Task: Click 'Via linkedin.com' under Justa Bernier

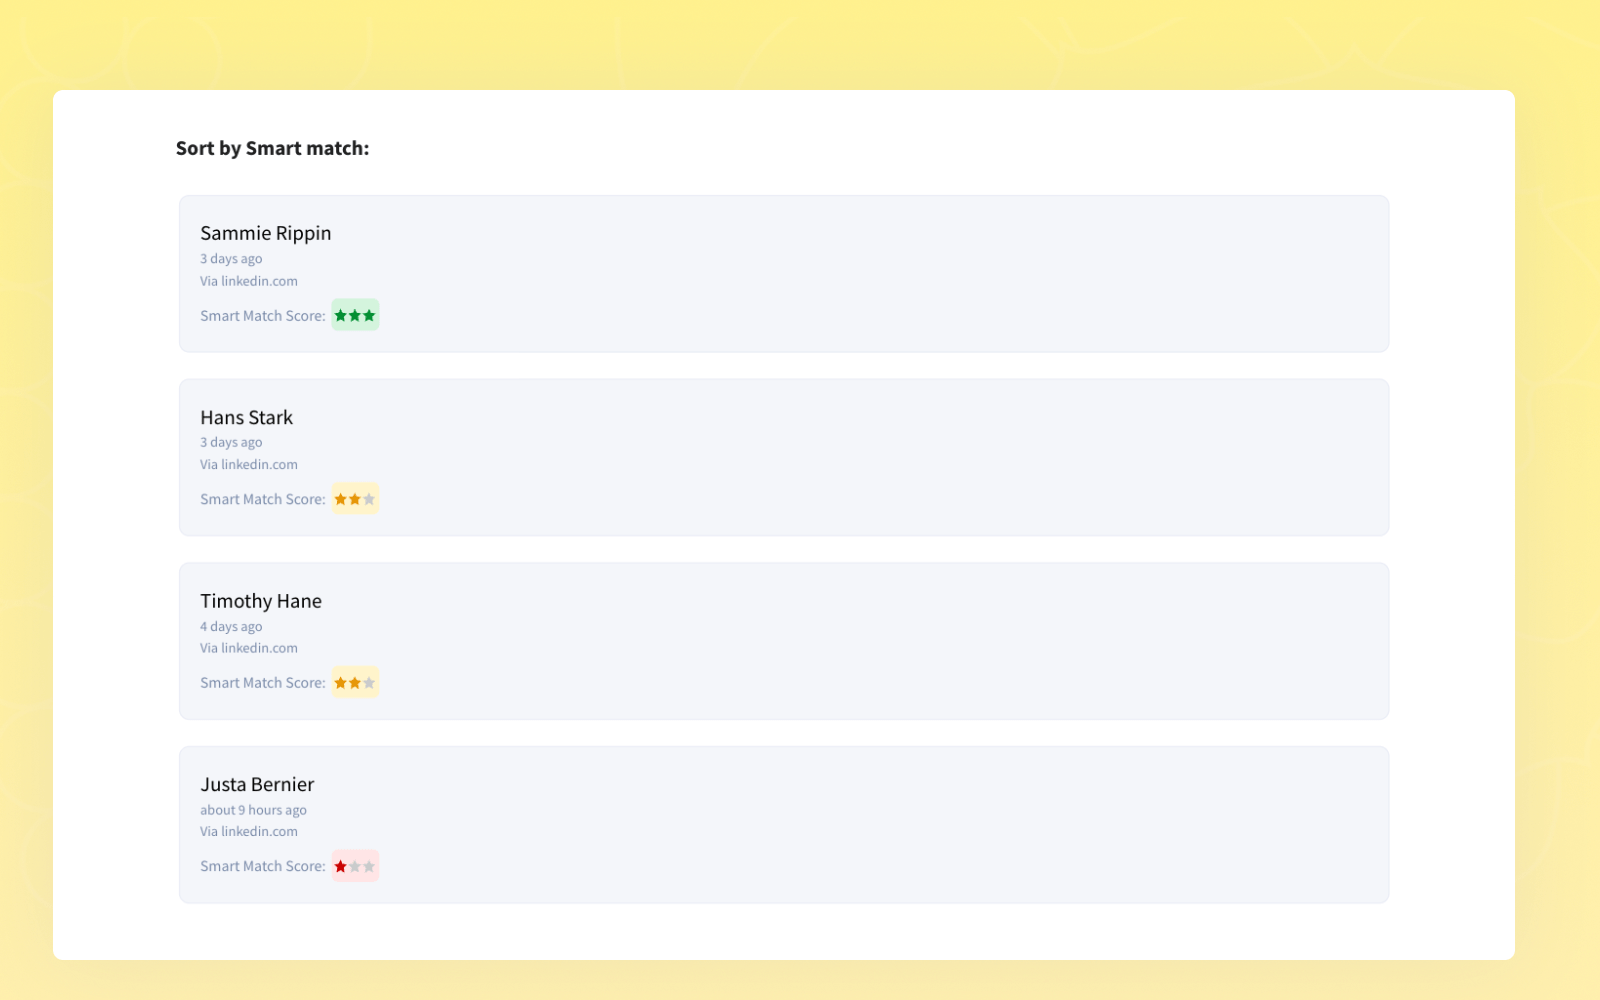Action: click(x=248, y=832)
